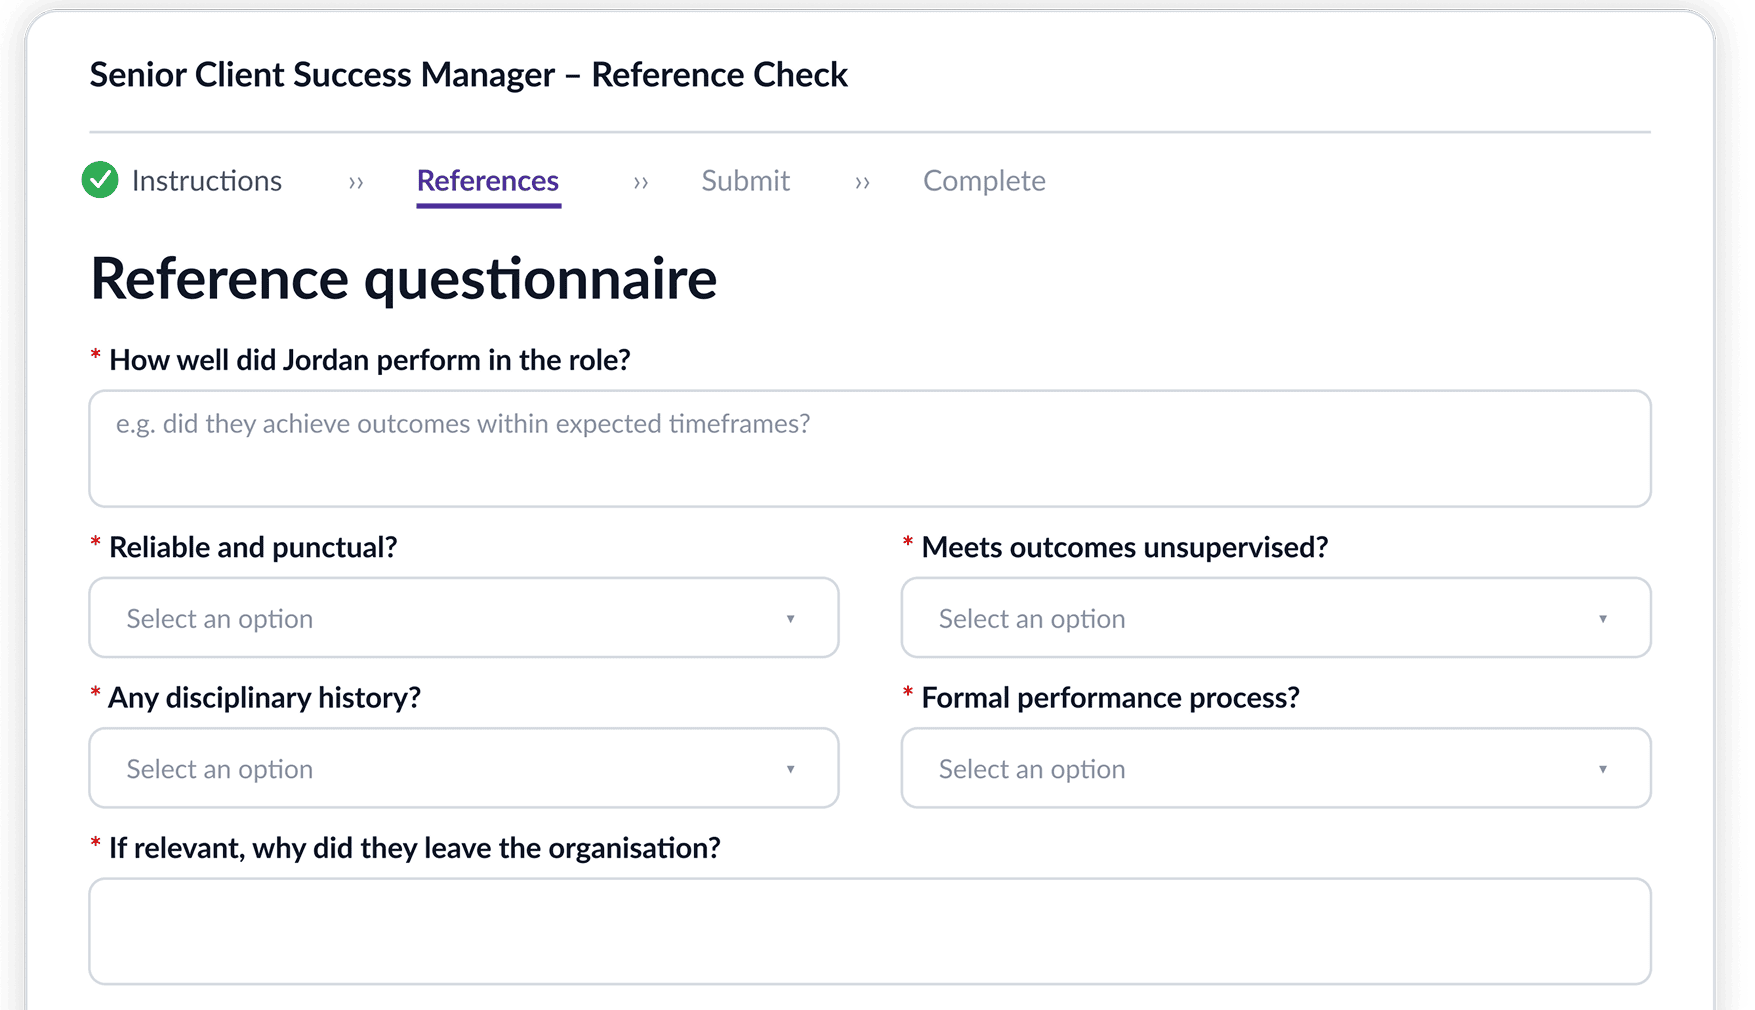Expand the Formal performance process dropdown
This screenshot has height=1010, width=1755.
point(1276,768)
